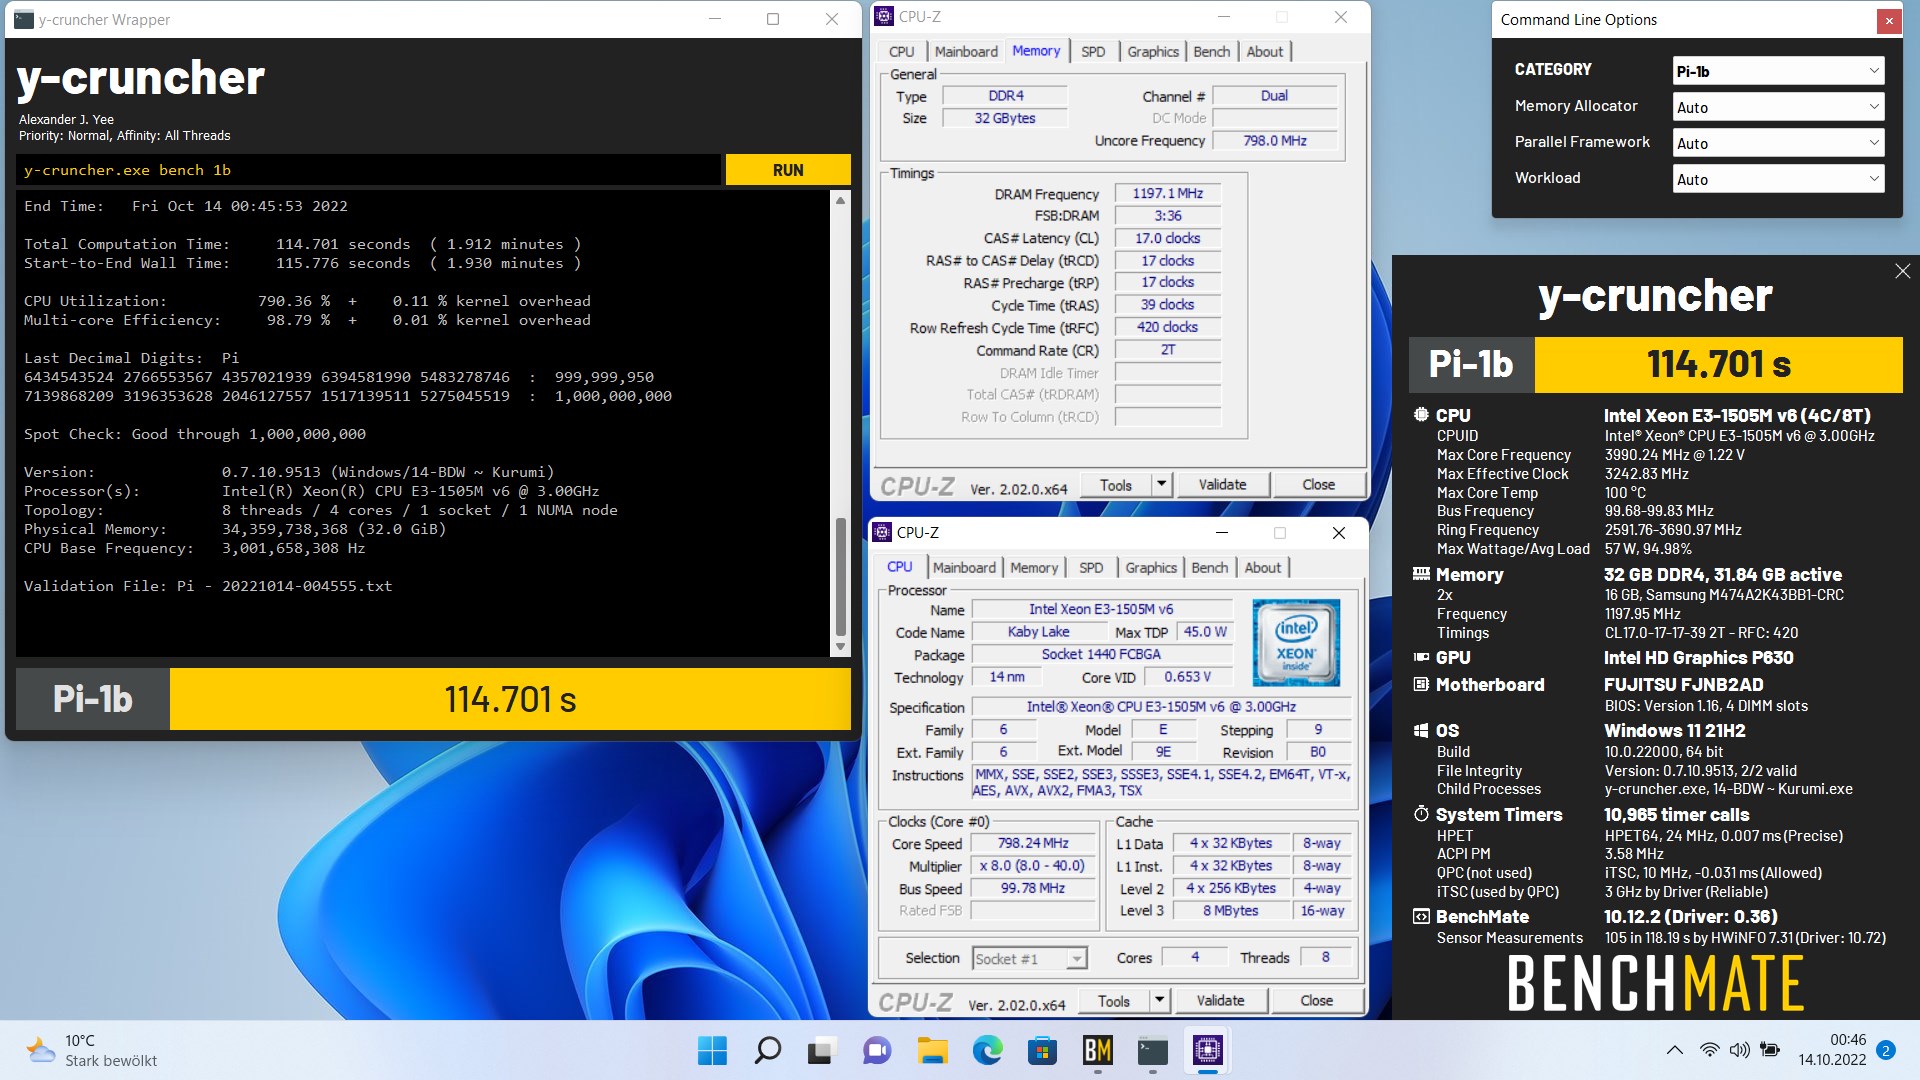Click the y-cruncher console taskbar icon
Image resolution: width=1920 pixels, height=1080 pixels.
1152,1050
